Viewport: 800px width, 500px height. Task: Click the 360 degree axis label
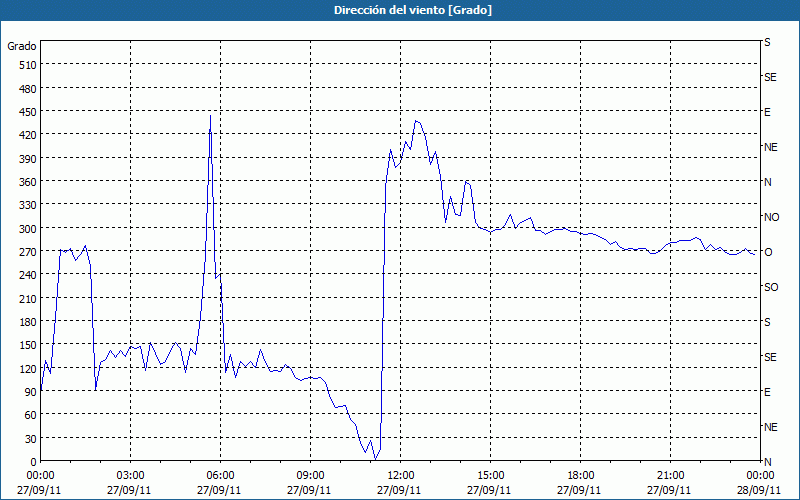28,182
